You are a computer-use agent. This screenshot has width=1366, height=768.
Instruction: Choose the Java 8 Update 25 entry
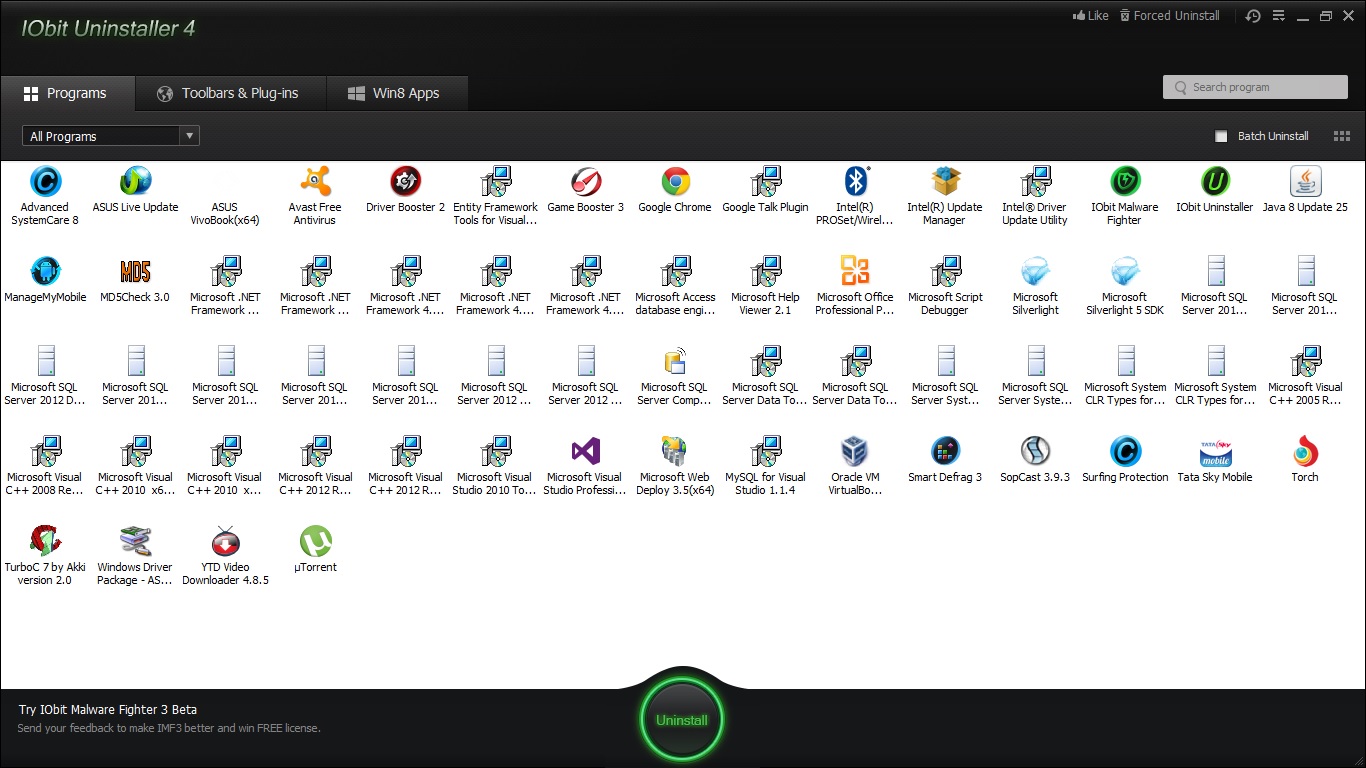[x=1305, y=183]
